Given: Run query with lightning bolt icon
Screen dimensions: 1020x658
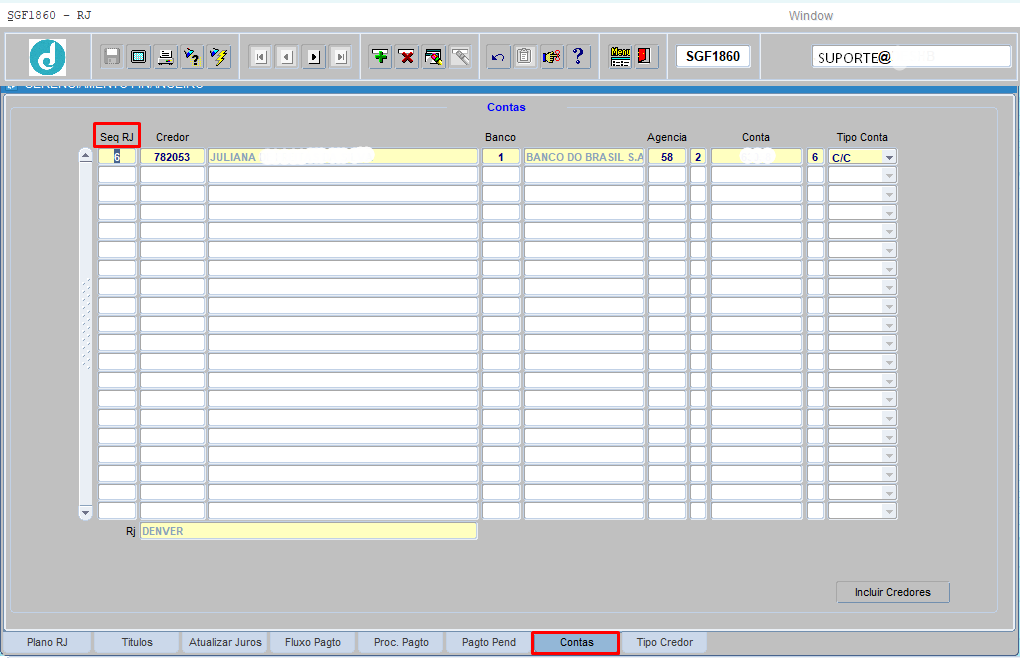Looking at the screenshot, I should click(x=219, y=57).
